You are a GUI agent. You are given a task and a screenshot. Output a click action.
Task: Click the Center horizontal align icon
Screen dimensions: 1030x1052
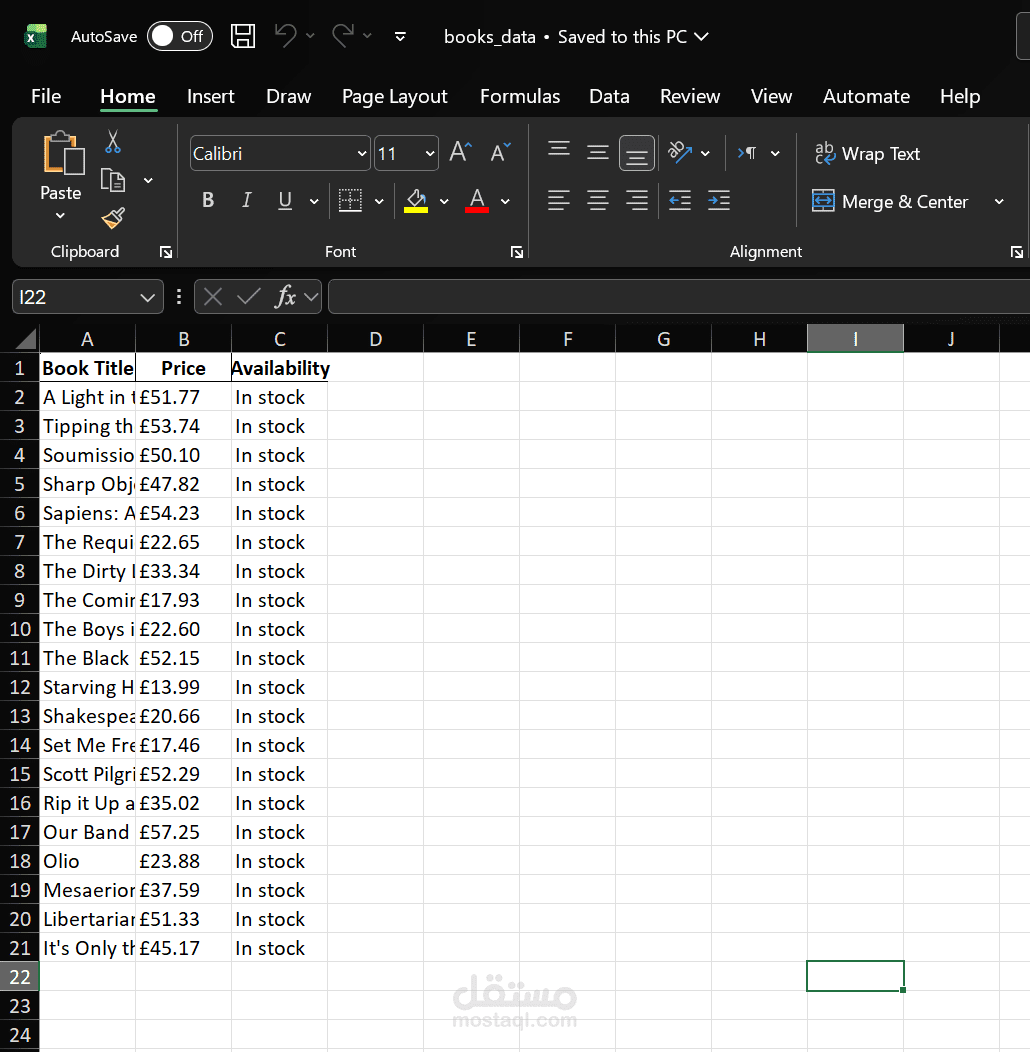pyautogui.click(x=597, y=200)
